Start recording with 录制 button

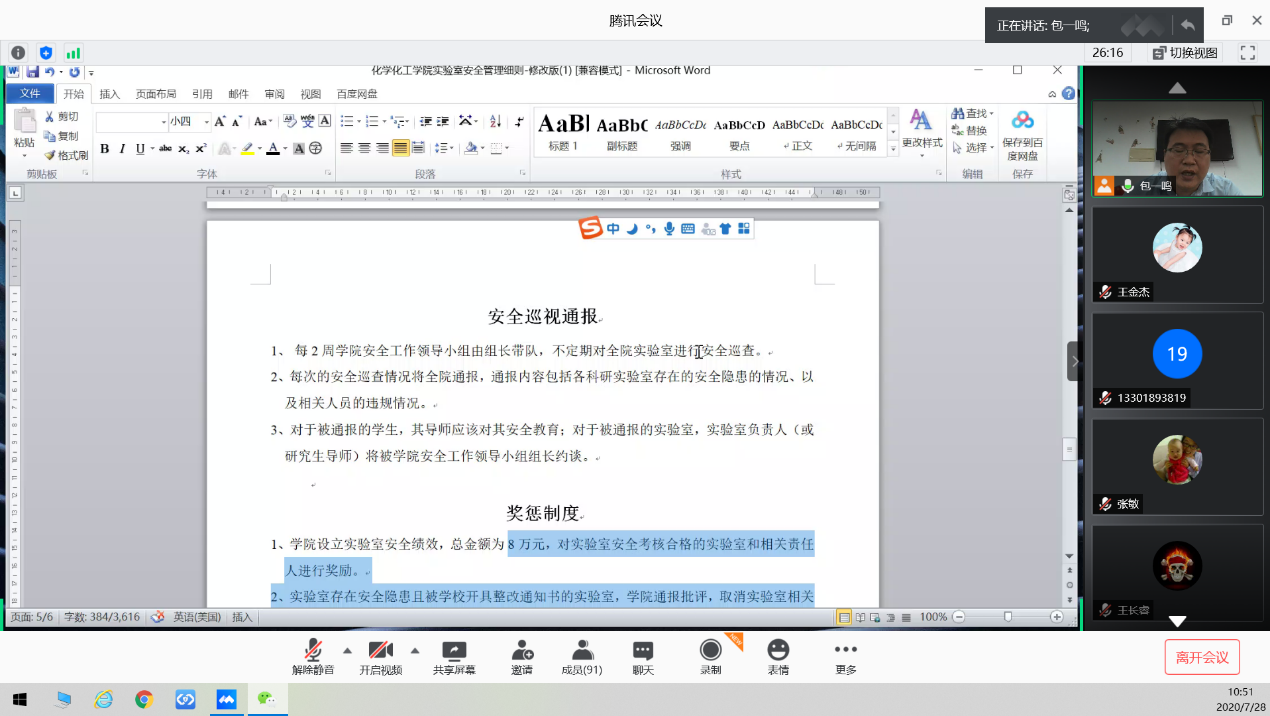(x=710, y=657)
